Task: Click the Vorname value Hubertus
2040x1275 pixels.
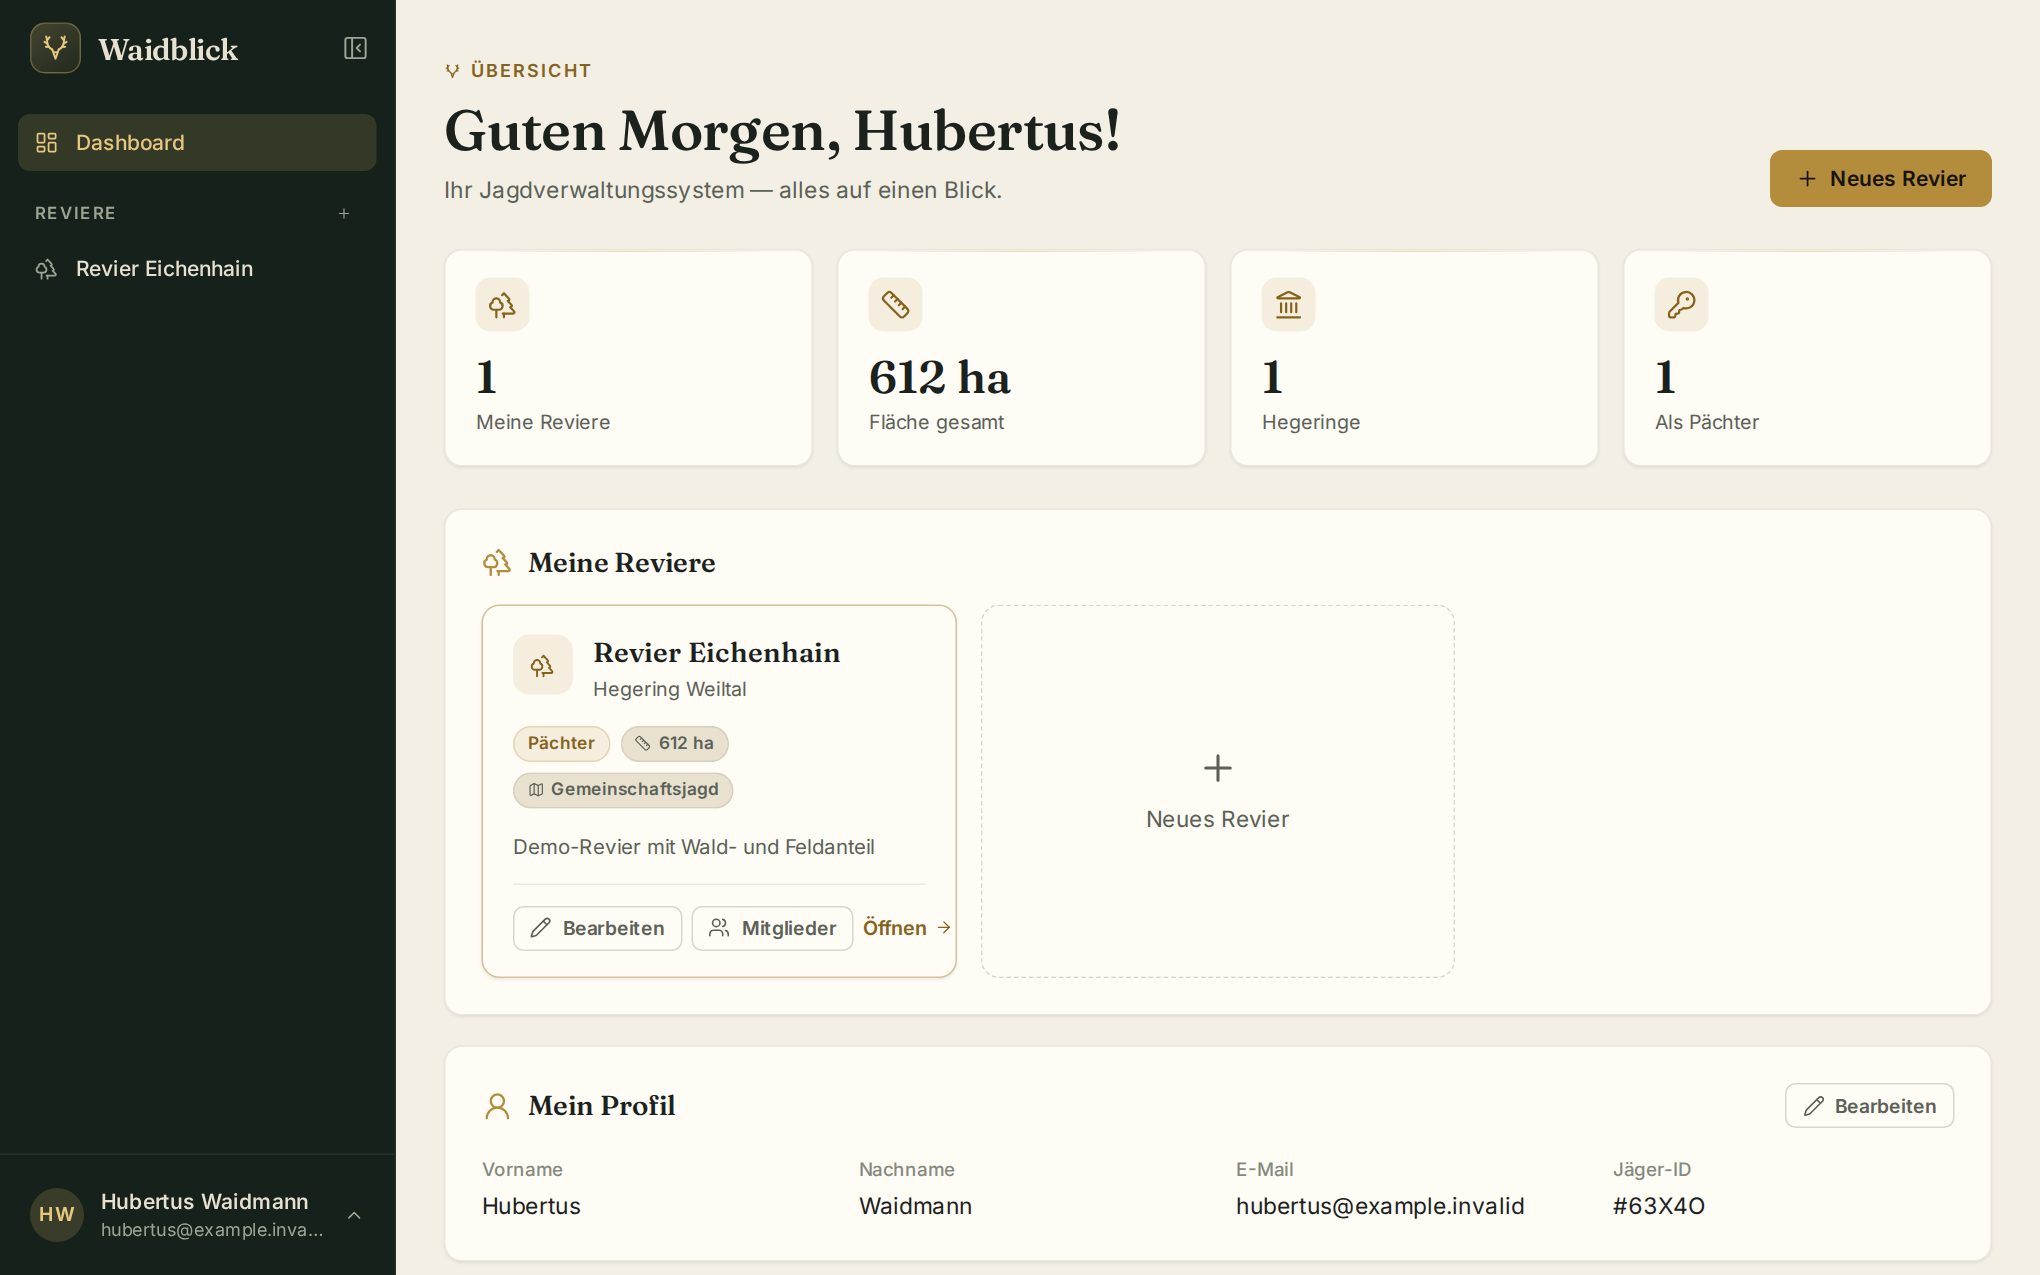Action: point(531,1206)
